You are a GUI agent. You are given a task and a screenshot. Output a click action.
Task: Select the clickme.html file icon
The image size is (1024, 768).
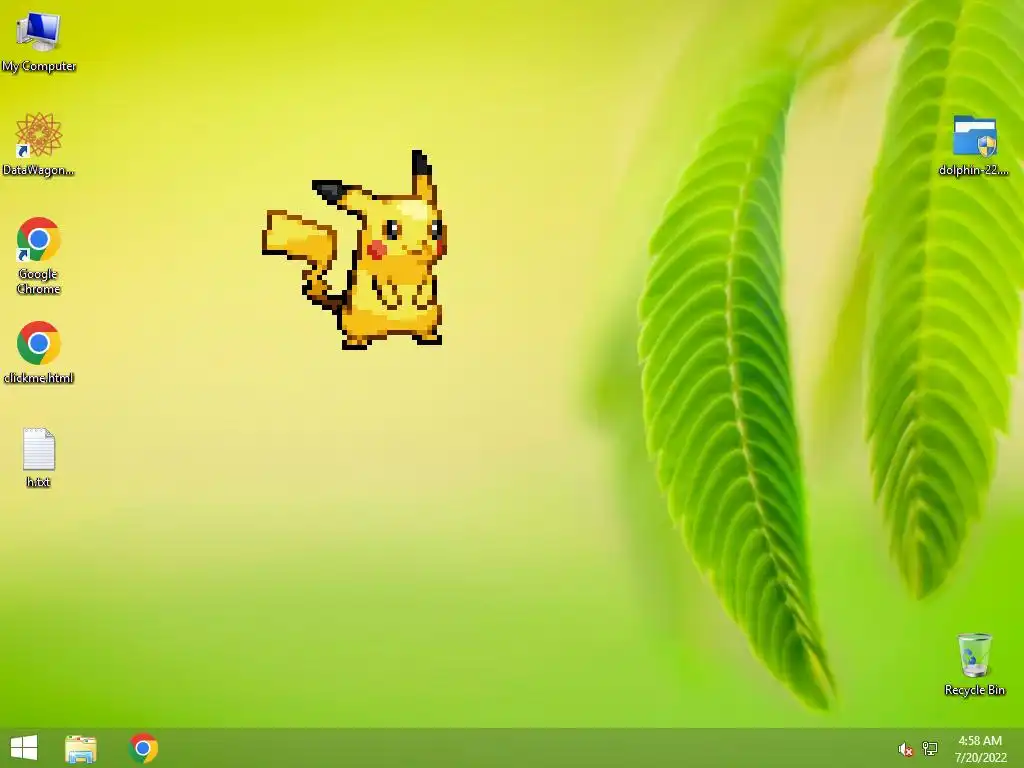tap(39, 343)
